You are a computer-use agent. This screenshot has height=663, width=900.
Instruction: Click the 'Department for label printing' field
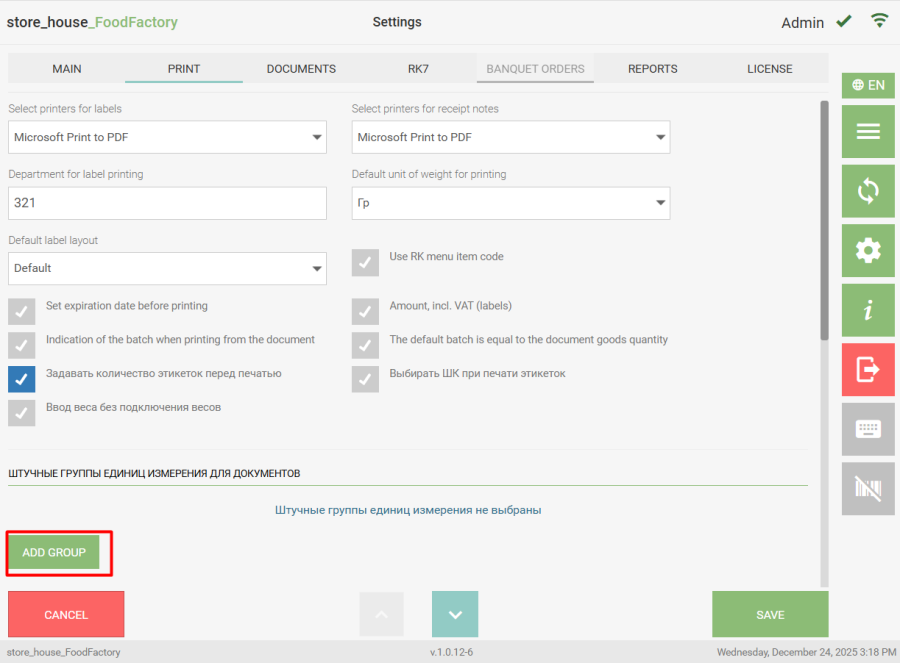[167, 203]
